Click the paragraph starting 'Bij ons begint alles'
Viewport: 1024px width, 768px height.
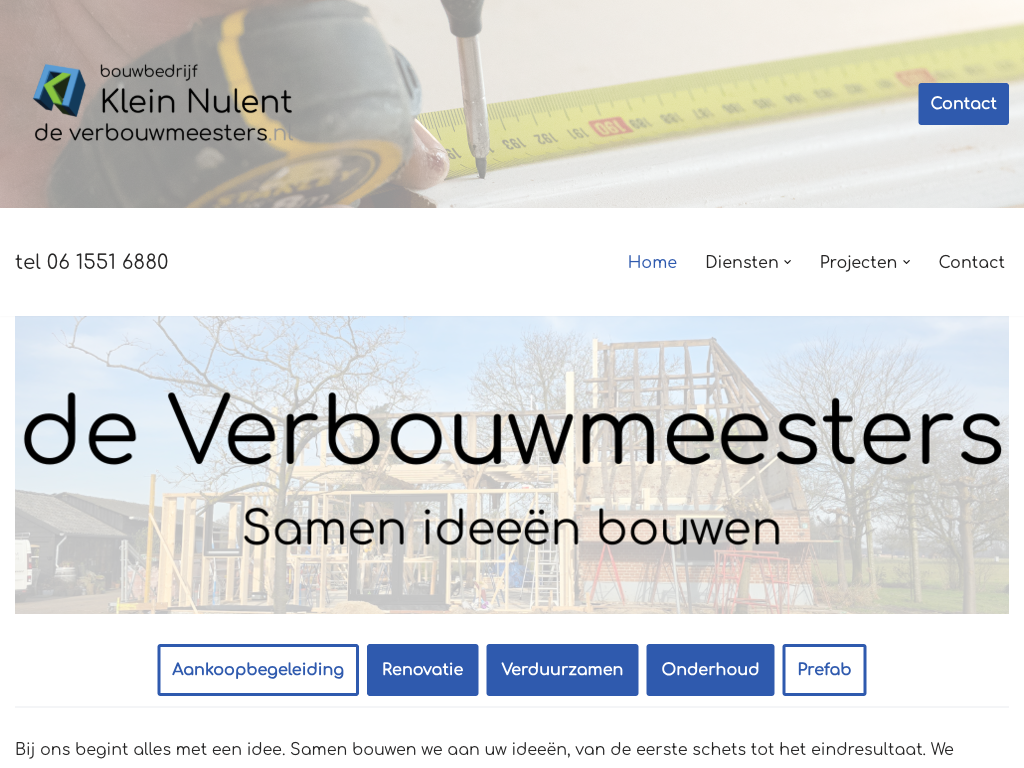coord(484,749)
